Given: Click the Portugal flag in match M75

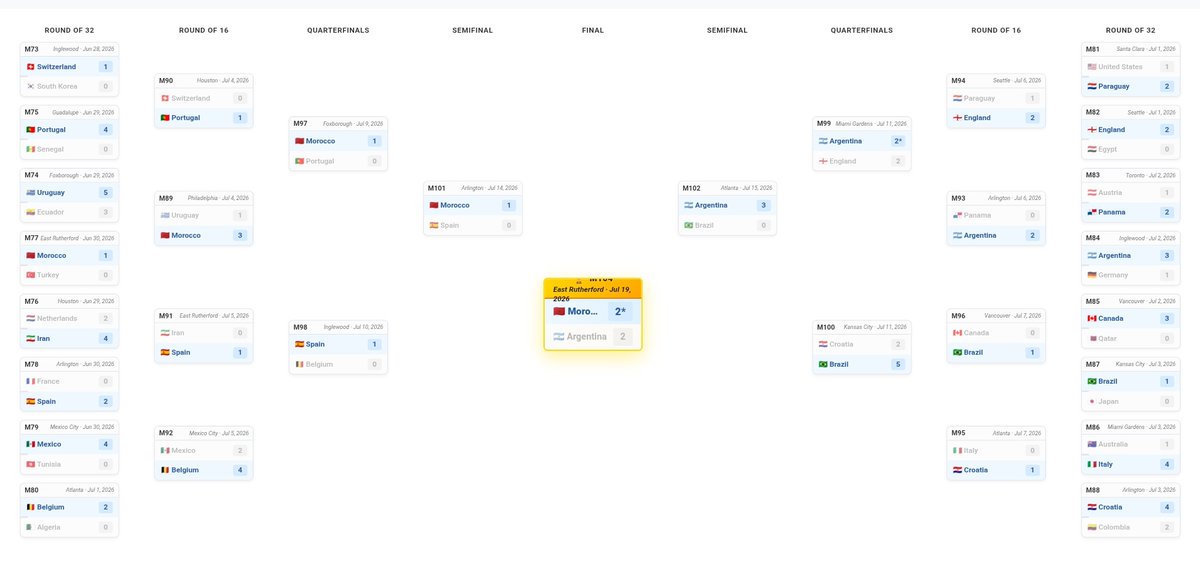Looking at the screenshot, I should pos(31,130).
